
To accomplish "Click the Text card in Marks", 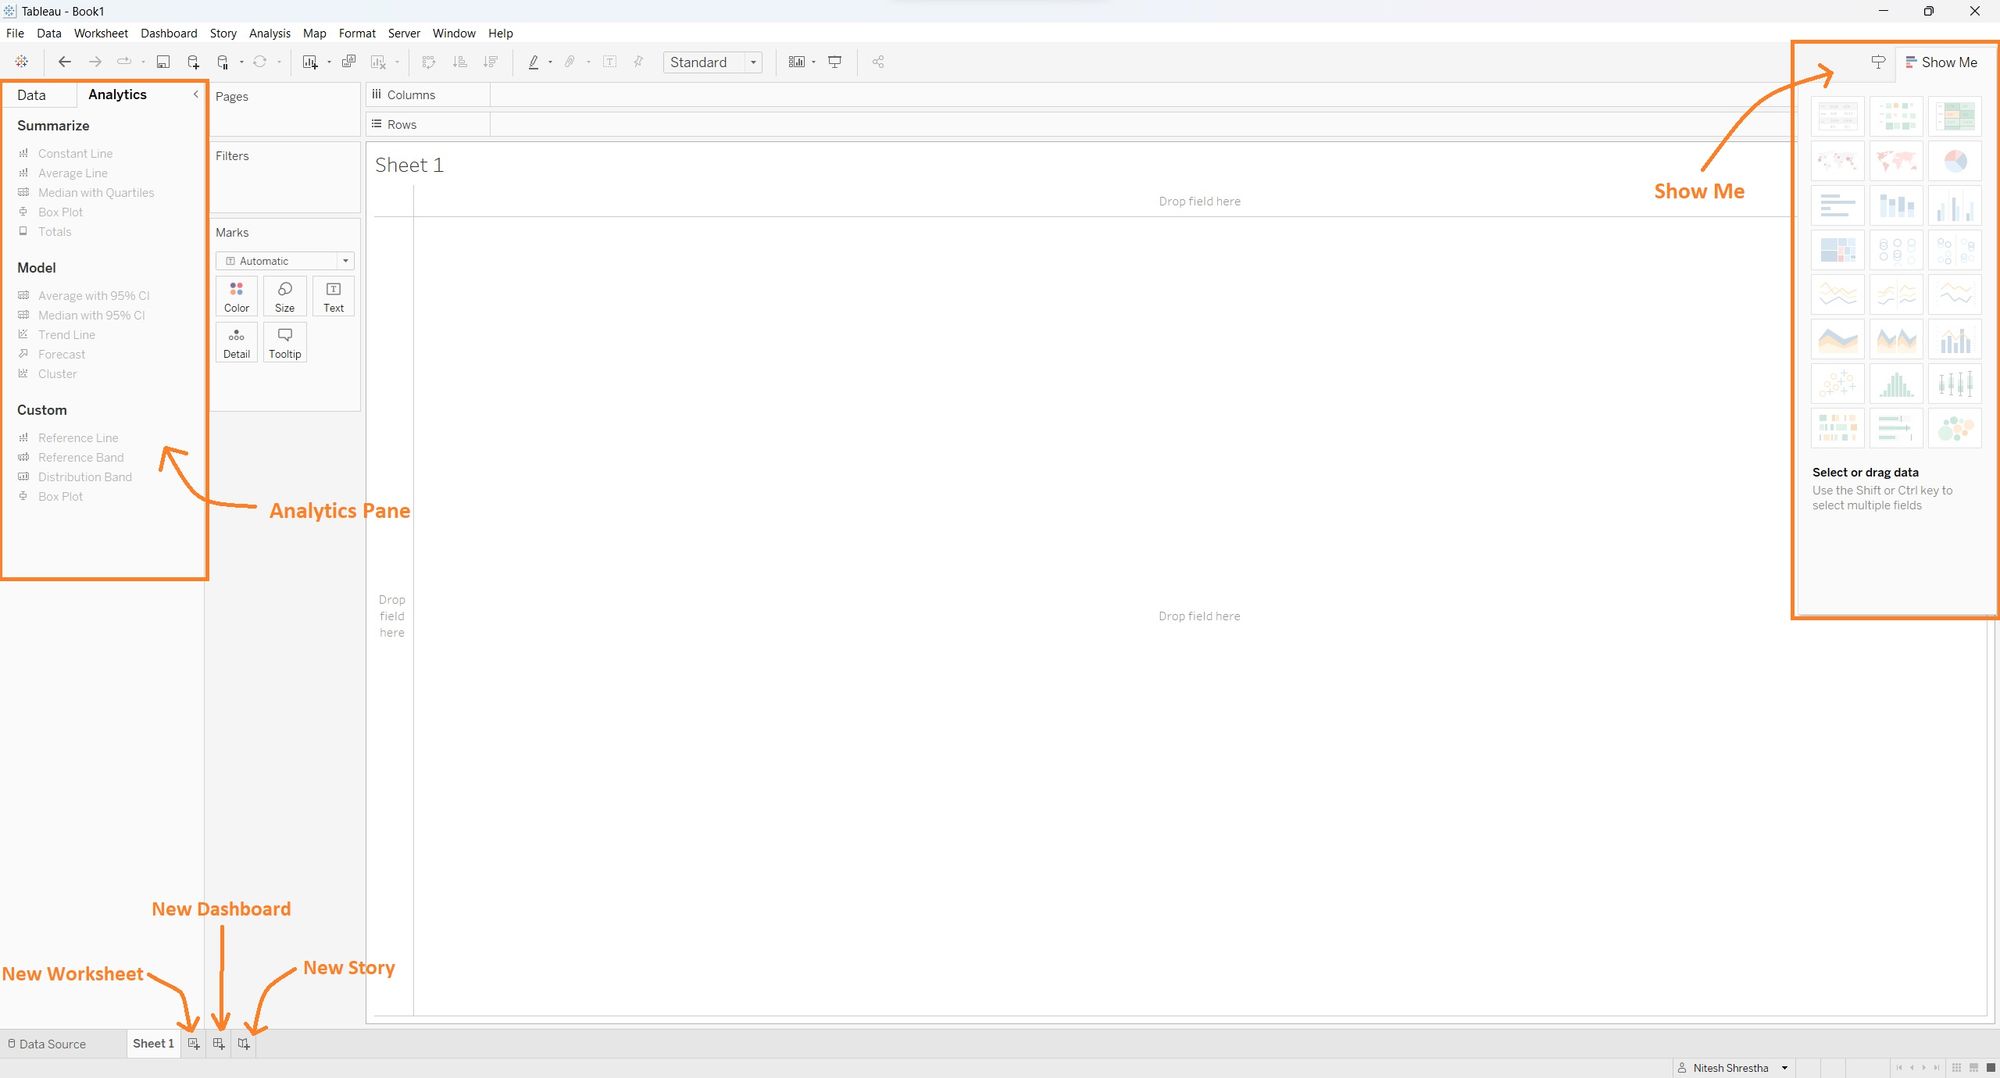I will 334,297.
